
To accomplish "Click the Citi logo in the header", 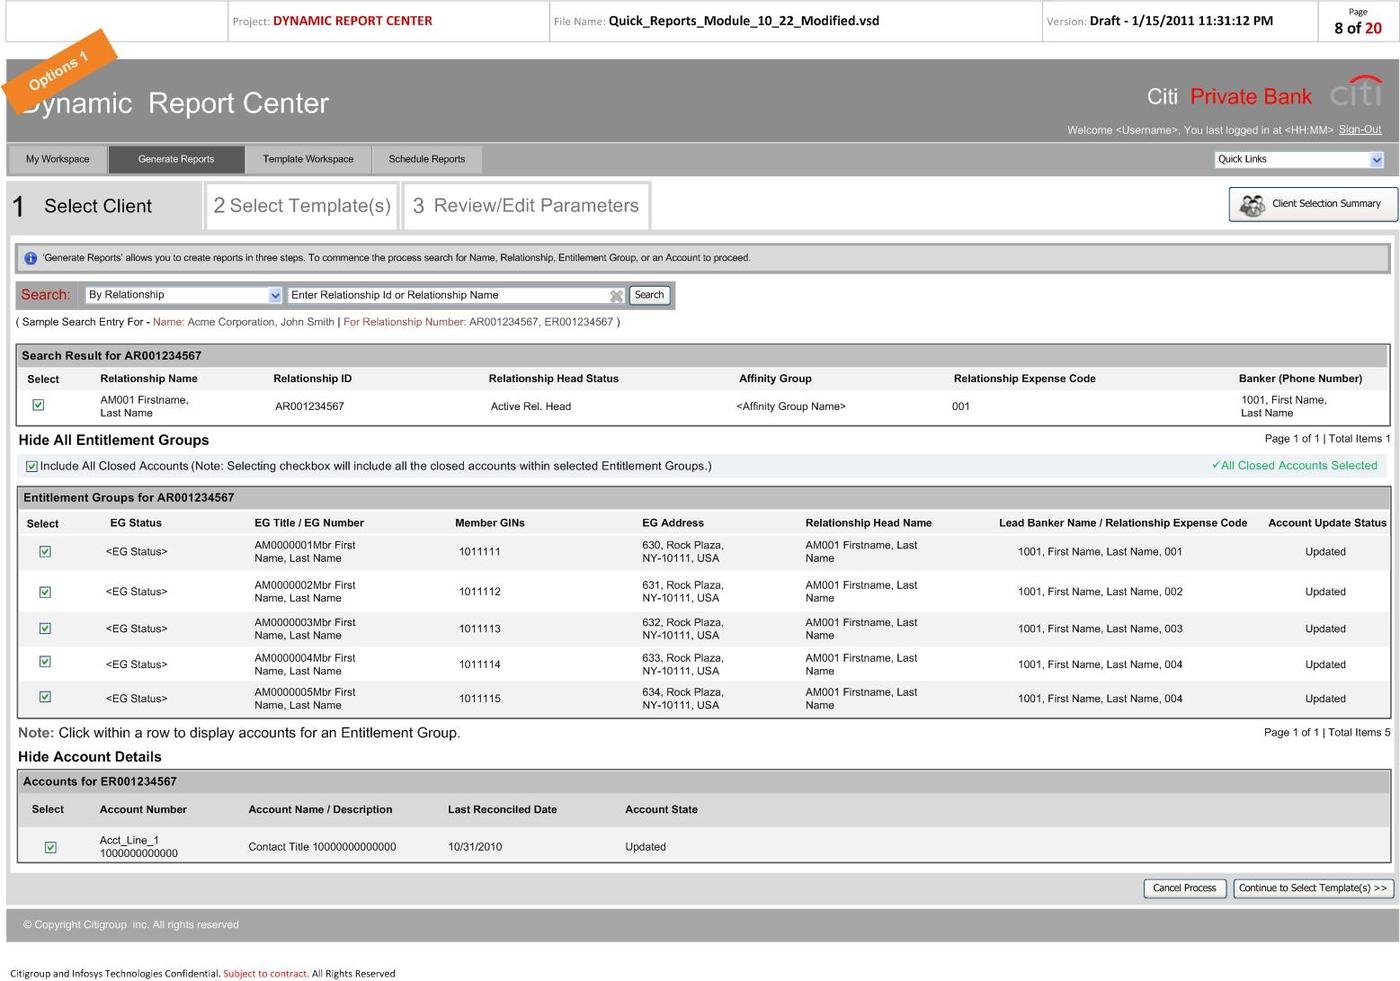I will [1355, 94].
